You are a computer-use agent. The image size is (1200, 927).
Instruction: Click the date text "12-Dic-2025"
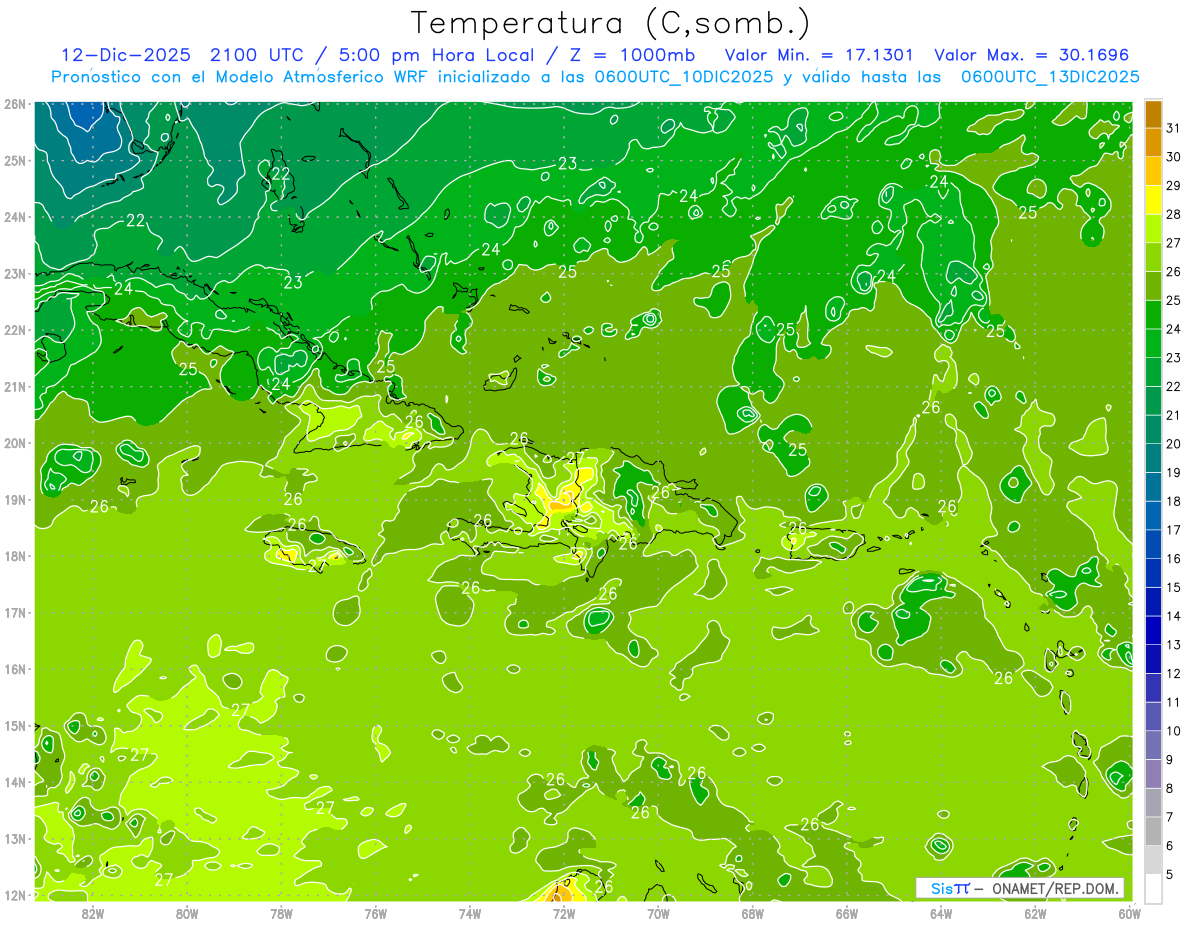point(127,55)
